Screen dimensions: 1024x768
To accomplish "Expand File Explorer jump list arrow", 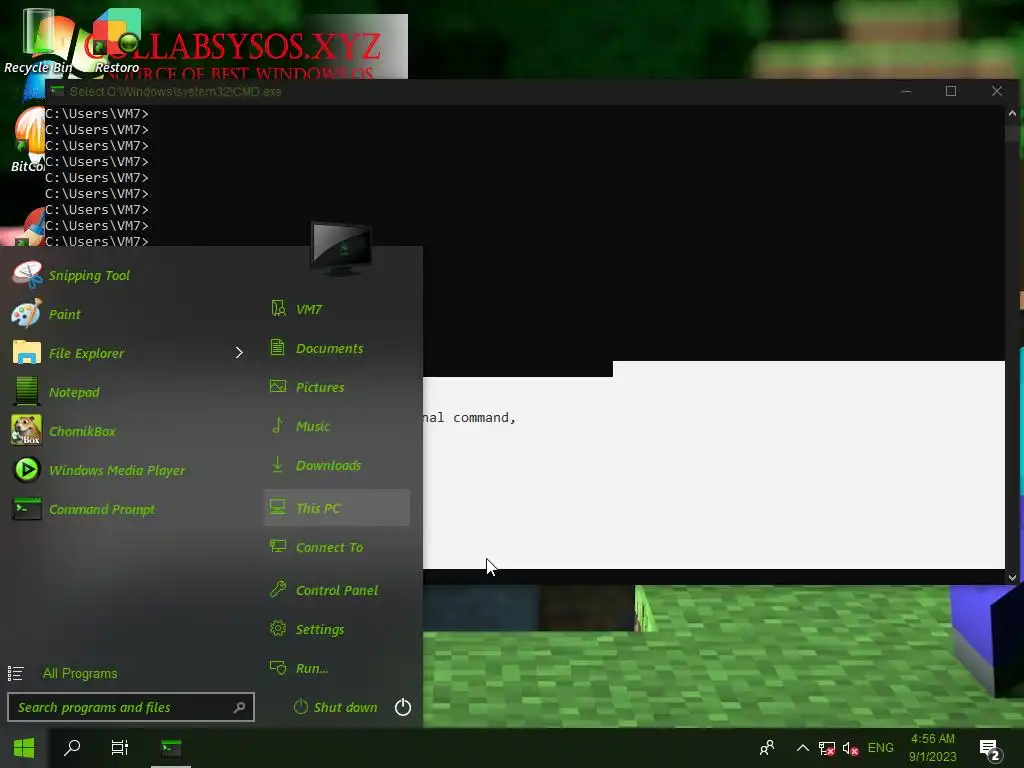I will point(239,353).
